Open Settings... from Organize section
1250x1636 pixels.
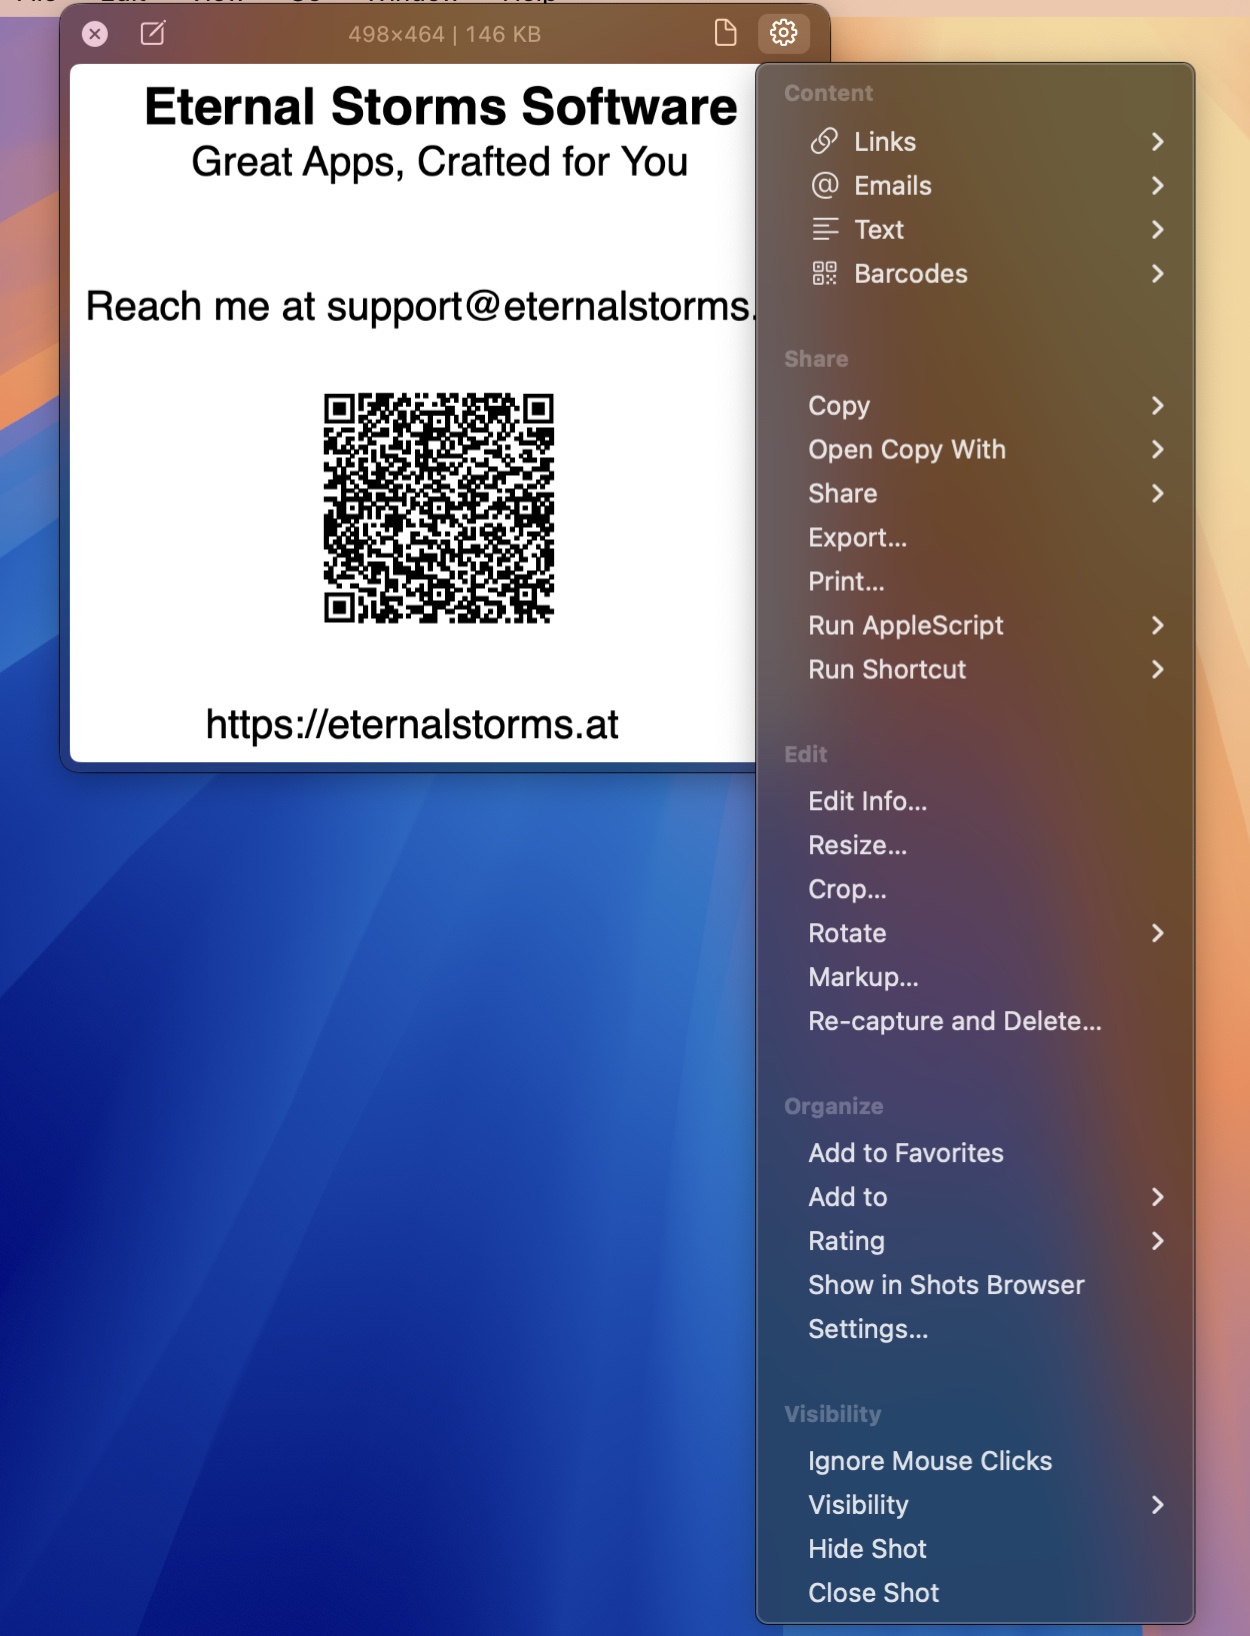(x=975, y=1329)
